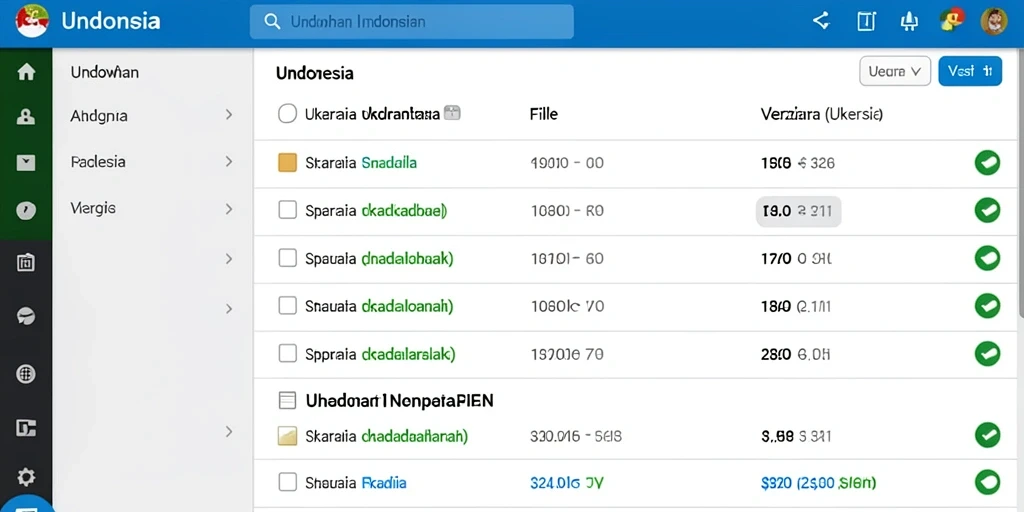1024x512 pixels.
Task: Check the box for Shauaia Fkadiia
Action: [x=287, y=483]
